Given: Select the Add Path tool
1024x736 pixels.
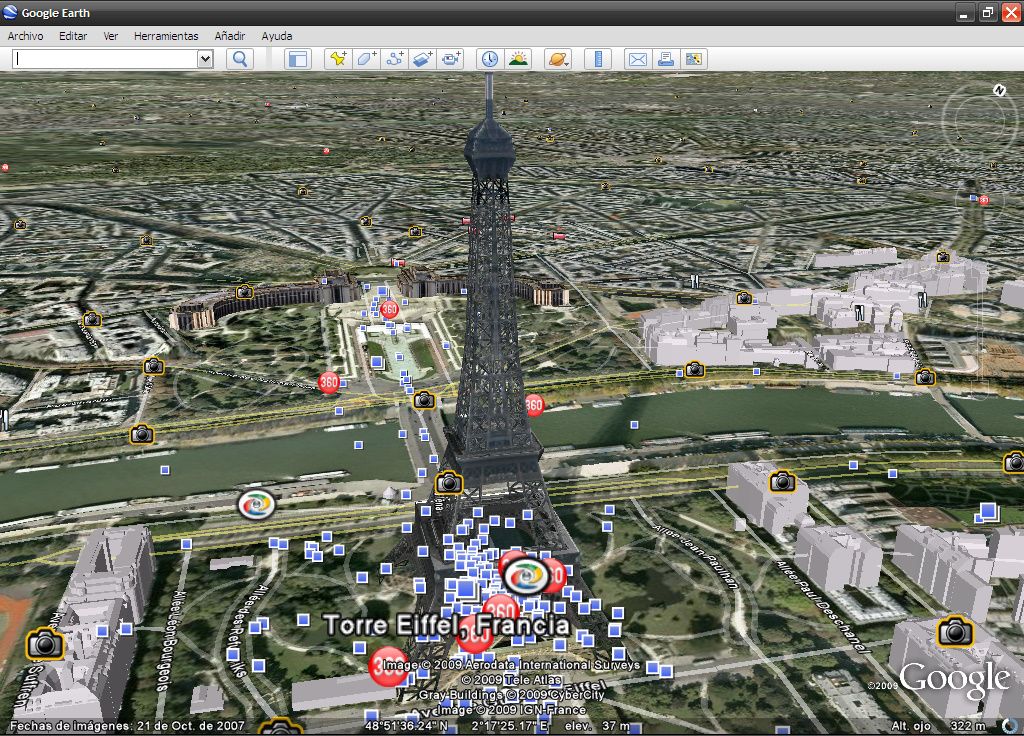Looking at the screenshot, I should [394, 59].
